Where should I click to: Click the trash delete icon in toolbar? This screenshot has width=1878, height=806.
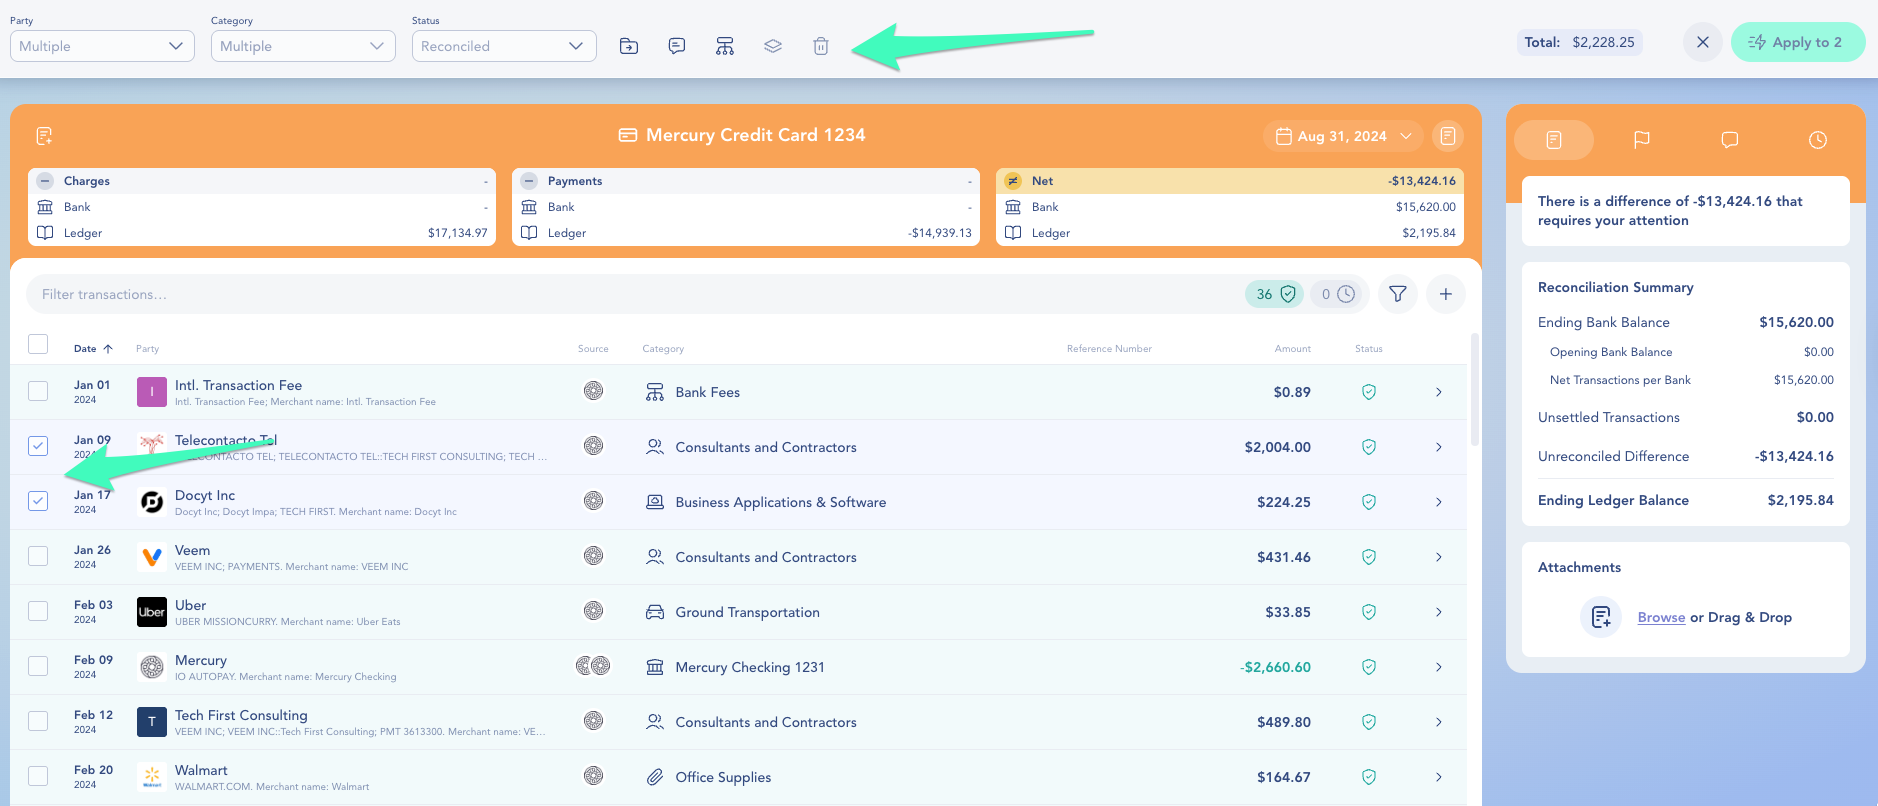point(821,46)
